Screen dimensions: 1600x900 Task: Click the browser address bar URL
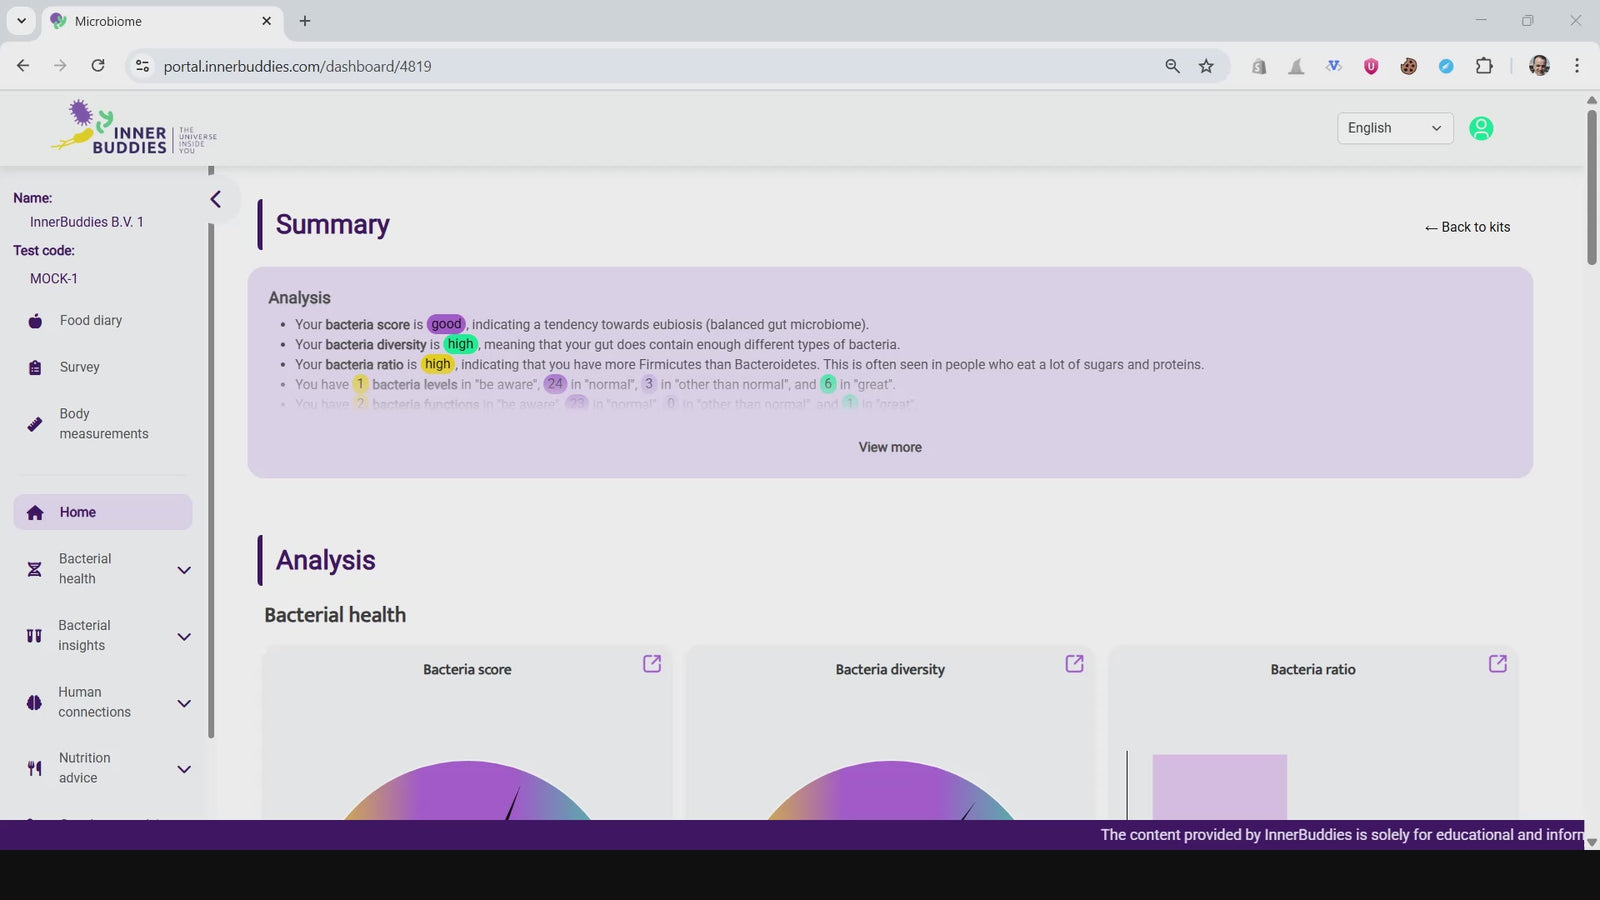[298, 66]
